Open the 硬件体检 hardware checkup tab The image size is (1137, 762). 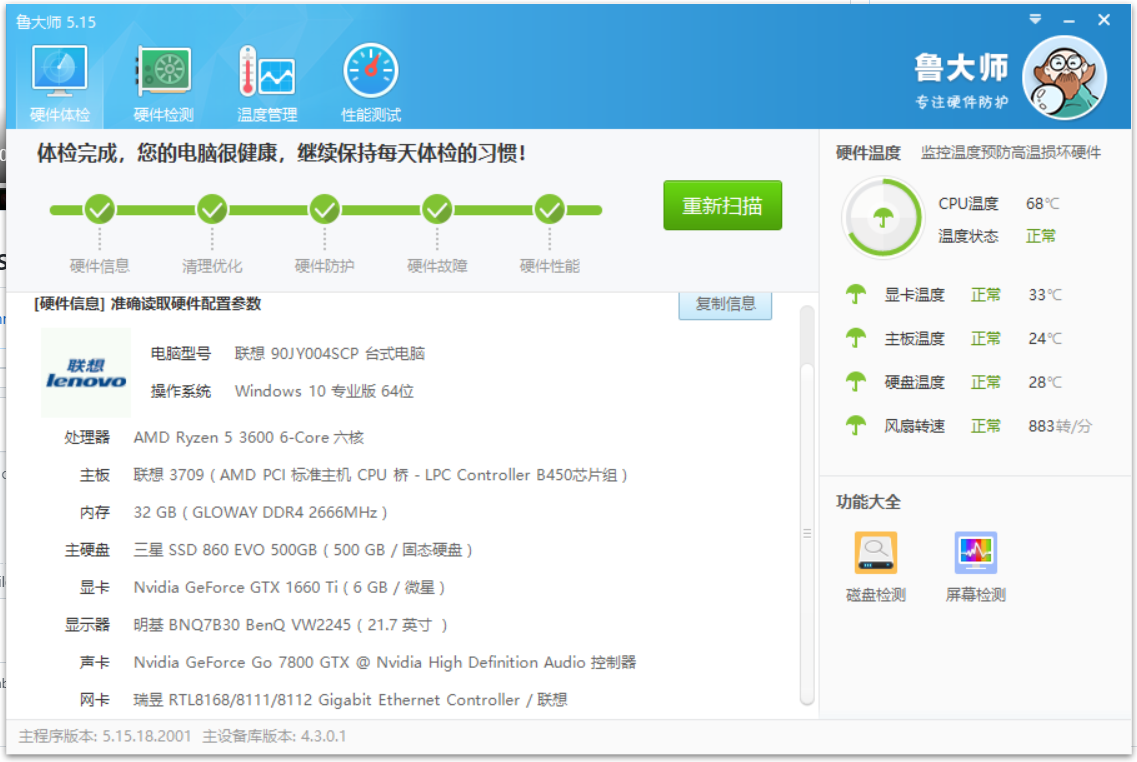click(x=59, y=83)
